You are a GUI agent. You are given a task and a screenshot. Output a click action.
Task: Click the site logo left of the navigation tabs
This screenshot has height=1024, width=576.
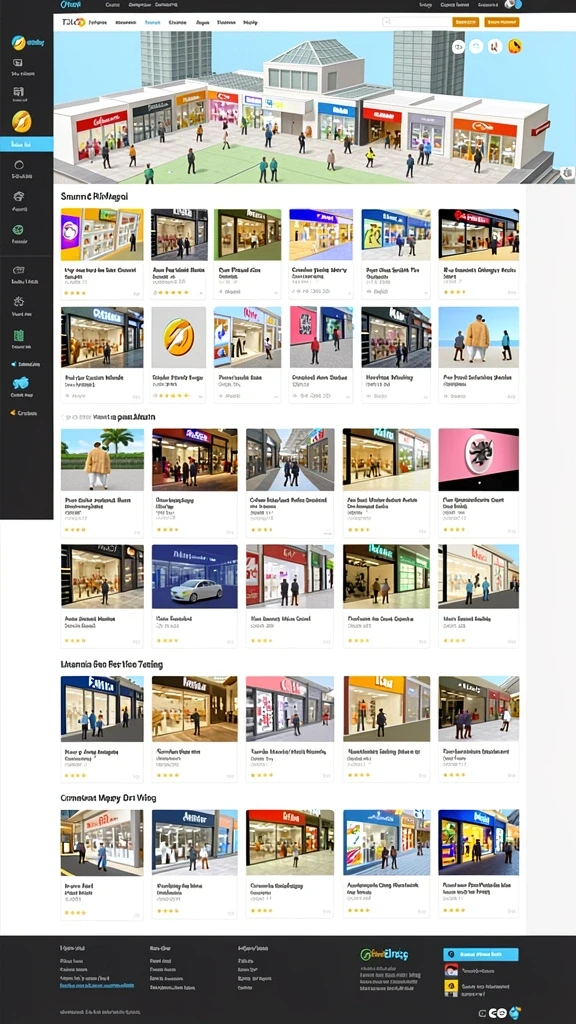(x=73, y=22)
